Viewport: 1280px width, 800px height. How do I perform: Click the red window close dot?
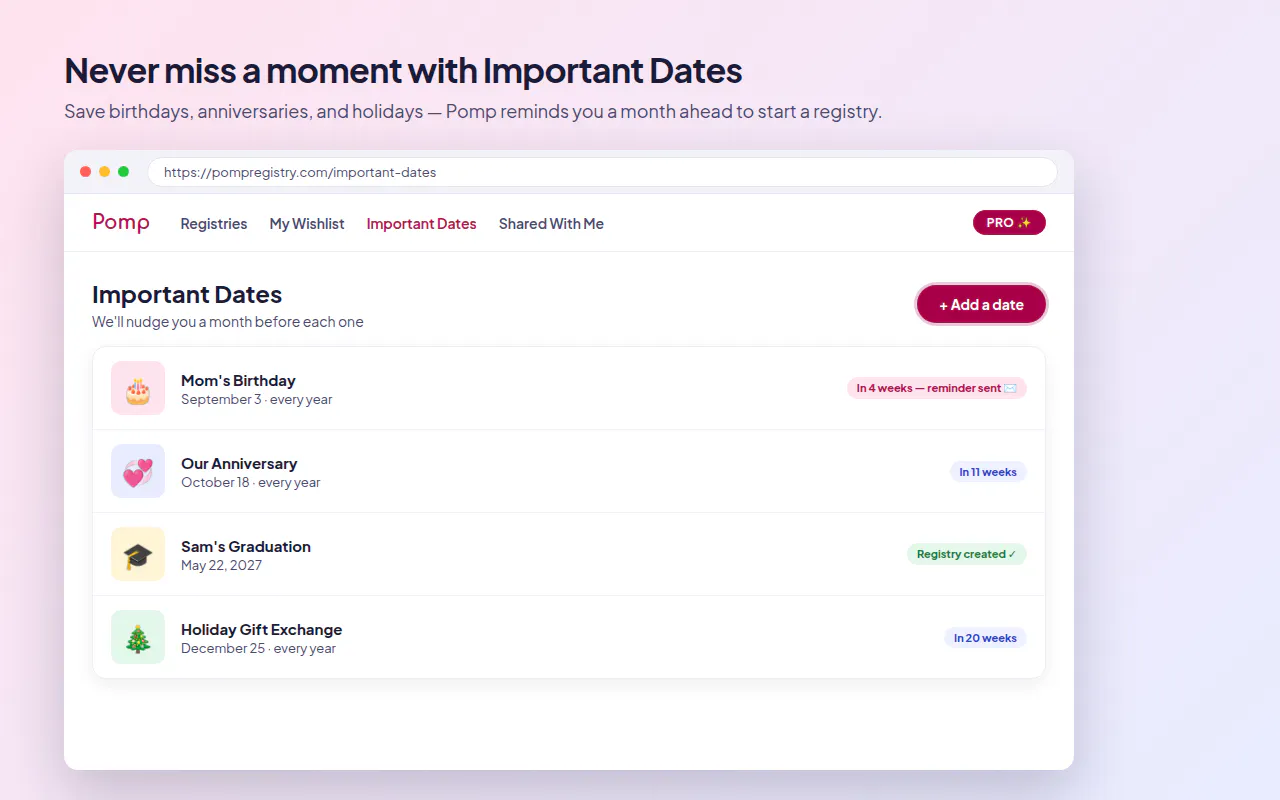click(86, 172)
